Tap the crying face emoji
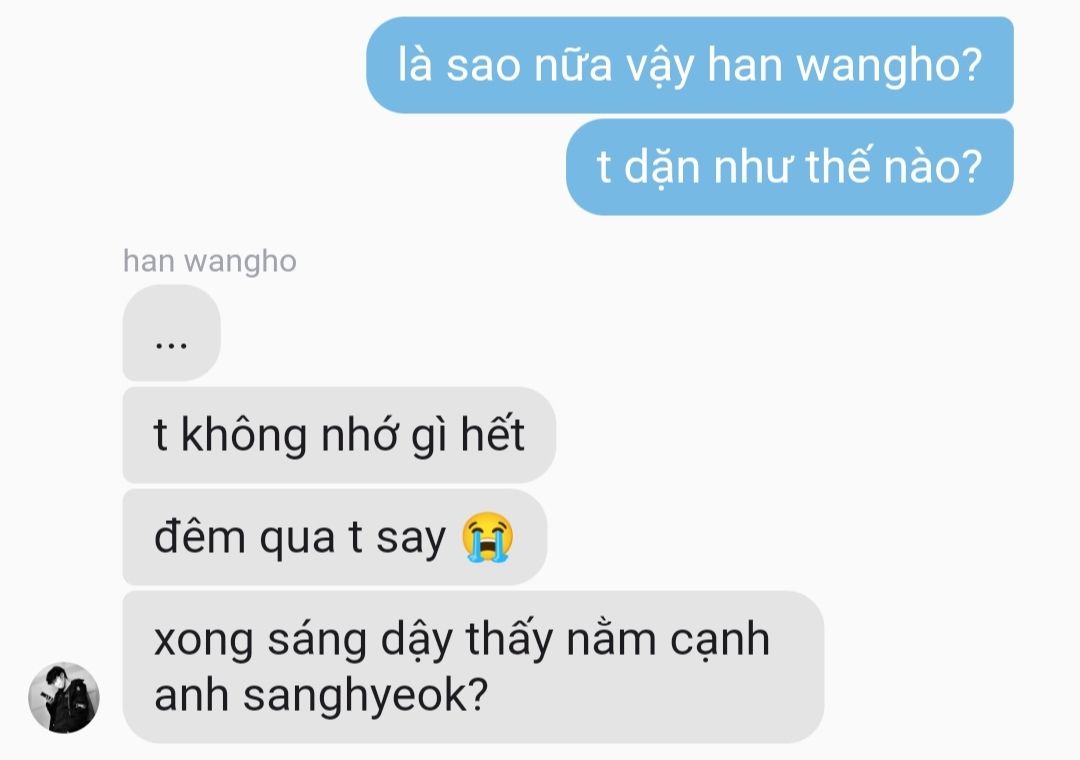This screenshot has height=760, width=1080. pyautogui.click(x=488, y=537)
